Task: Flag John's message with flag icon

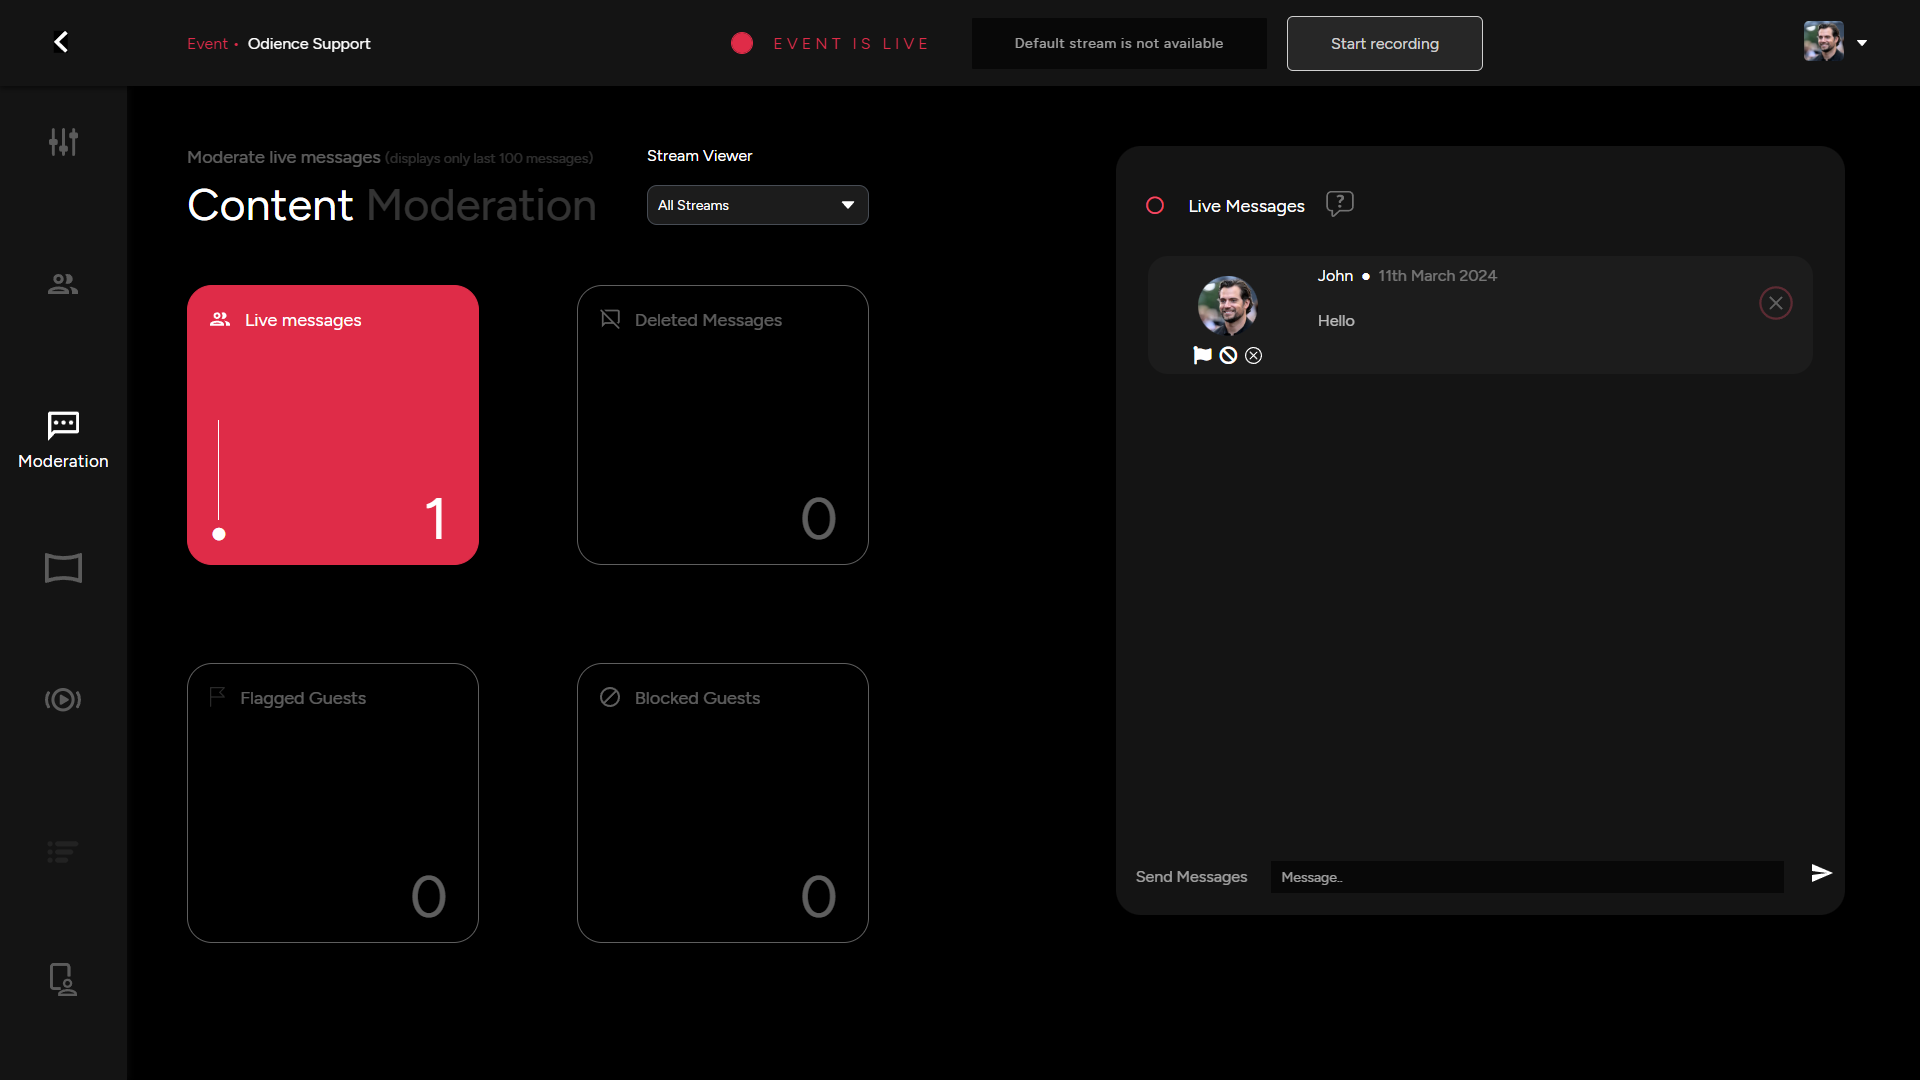Action: [x=1202, y=355]
